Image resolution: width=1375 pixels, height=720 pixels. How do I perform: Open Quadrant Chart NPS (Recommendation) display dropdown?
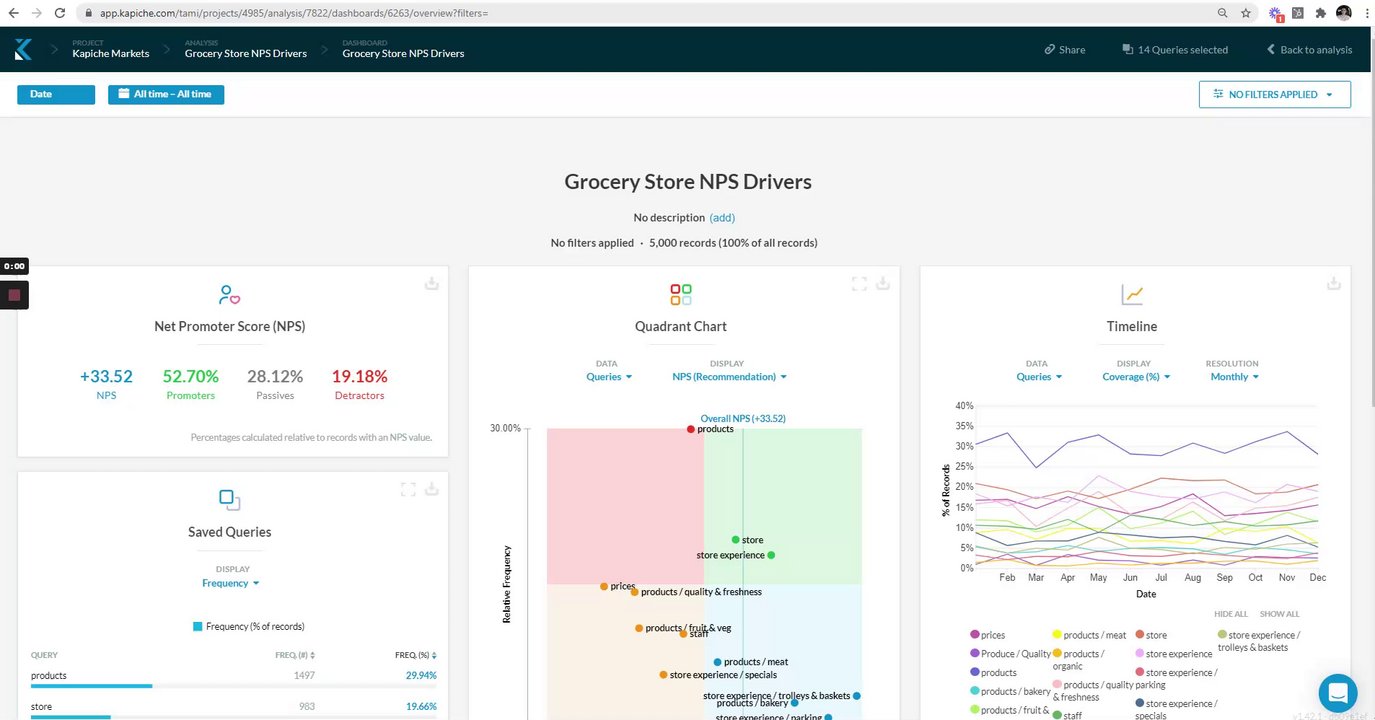click(x=729, y=377)
